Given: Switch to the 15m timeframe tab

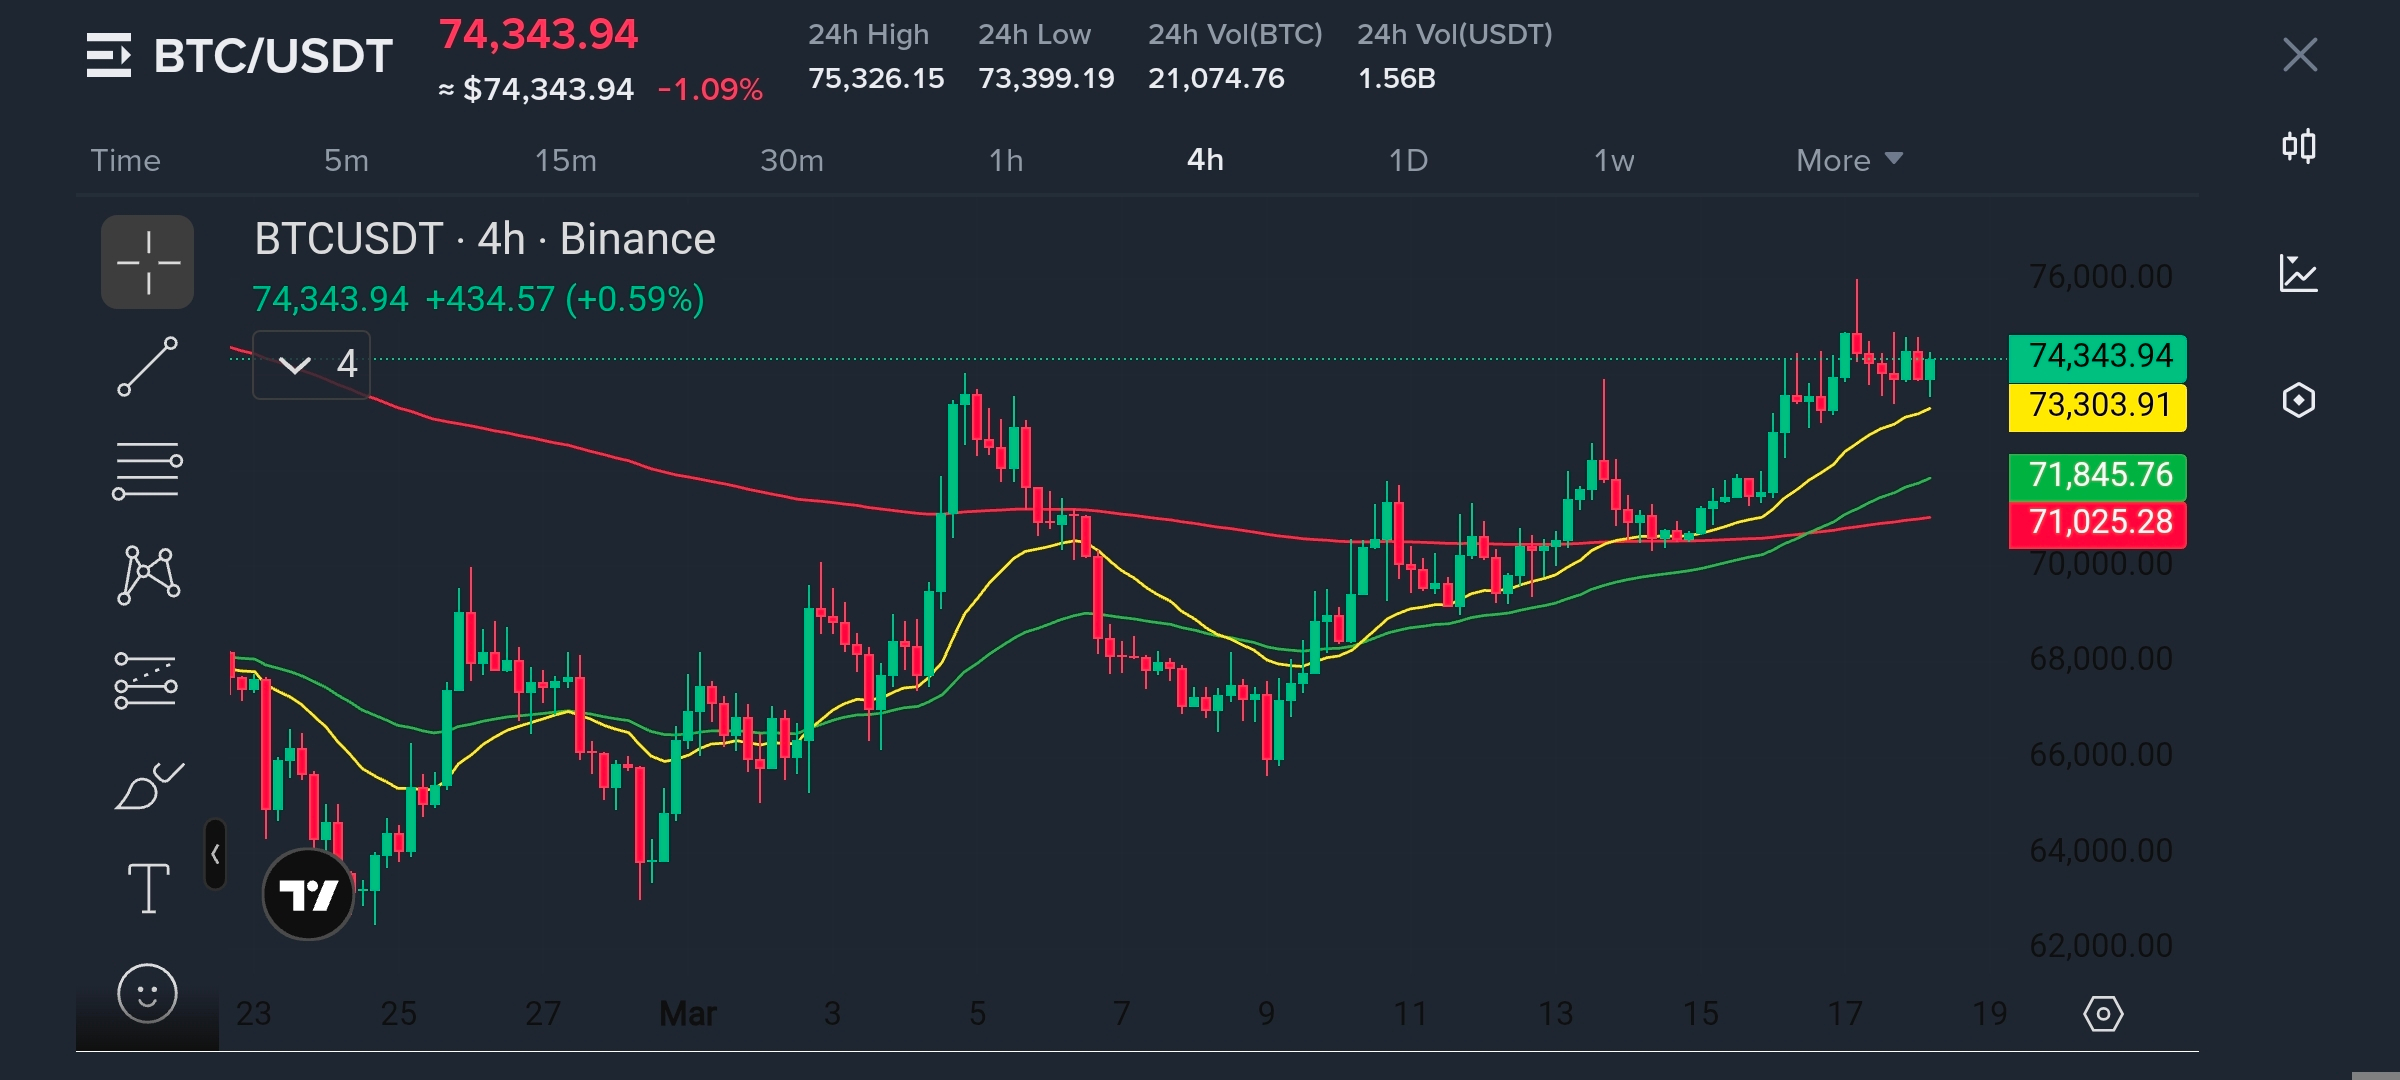Looking at the screenshot, I should click(565, 160).
